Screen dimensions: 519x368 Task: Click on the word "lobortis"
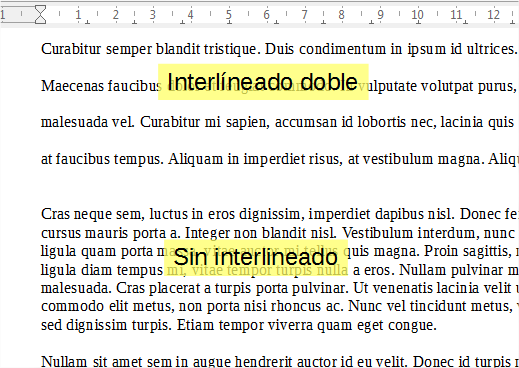[382, 122]
